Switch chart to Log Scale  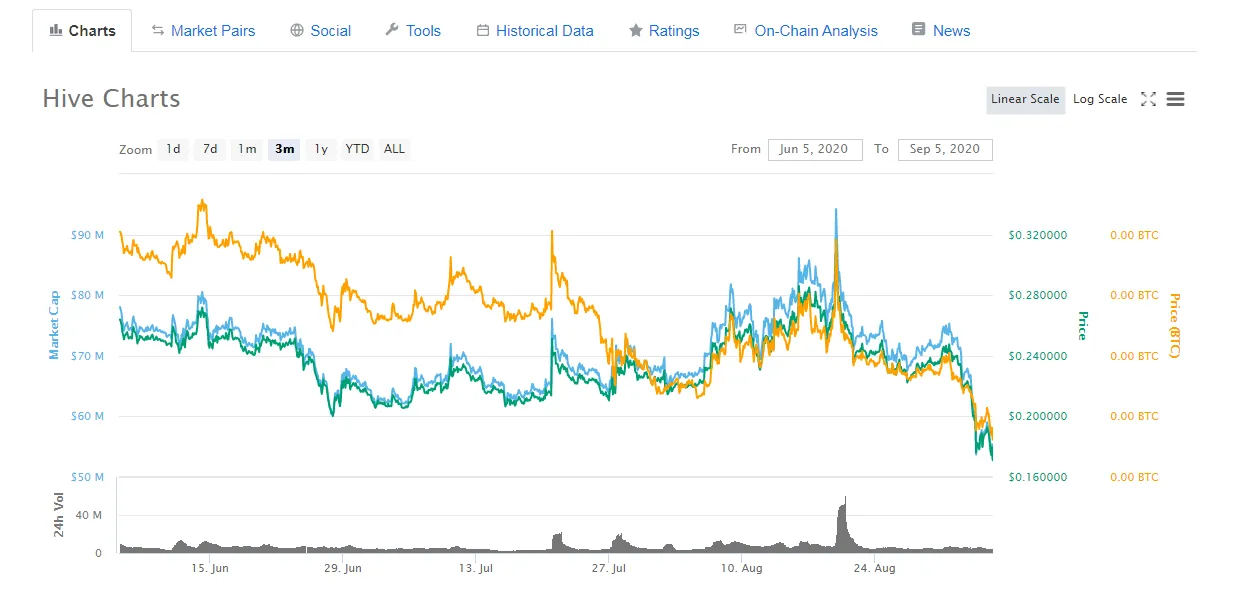coord(1100,99)
